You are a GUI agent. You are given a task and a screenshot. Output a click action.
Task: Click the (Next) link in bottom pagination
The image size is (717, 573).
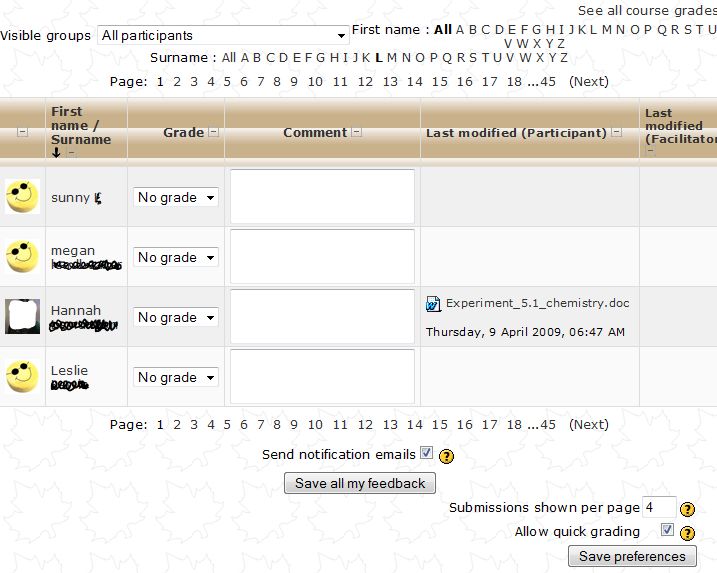coord(588,425)
